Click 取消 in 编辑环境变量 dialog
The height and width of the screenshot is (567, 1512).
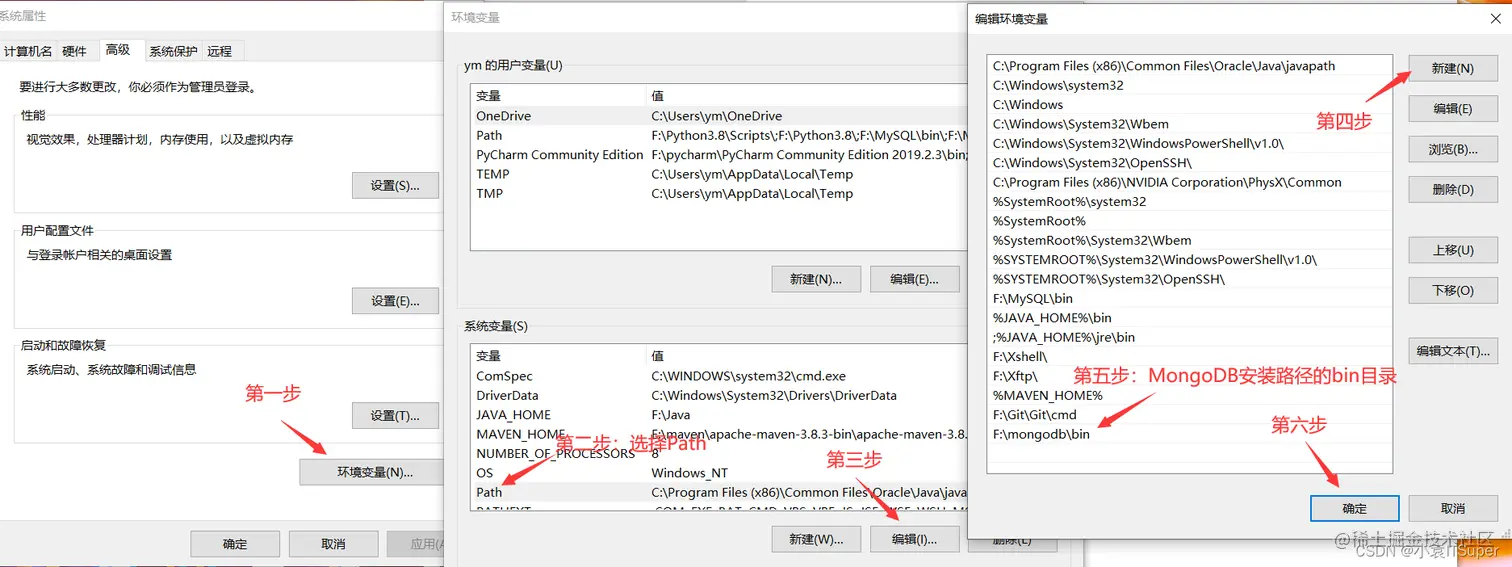coord(1453,508)
